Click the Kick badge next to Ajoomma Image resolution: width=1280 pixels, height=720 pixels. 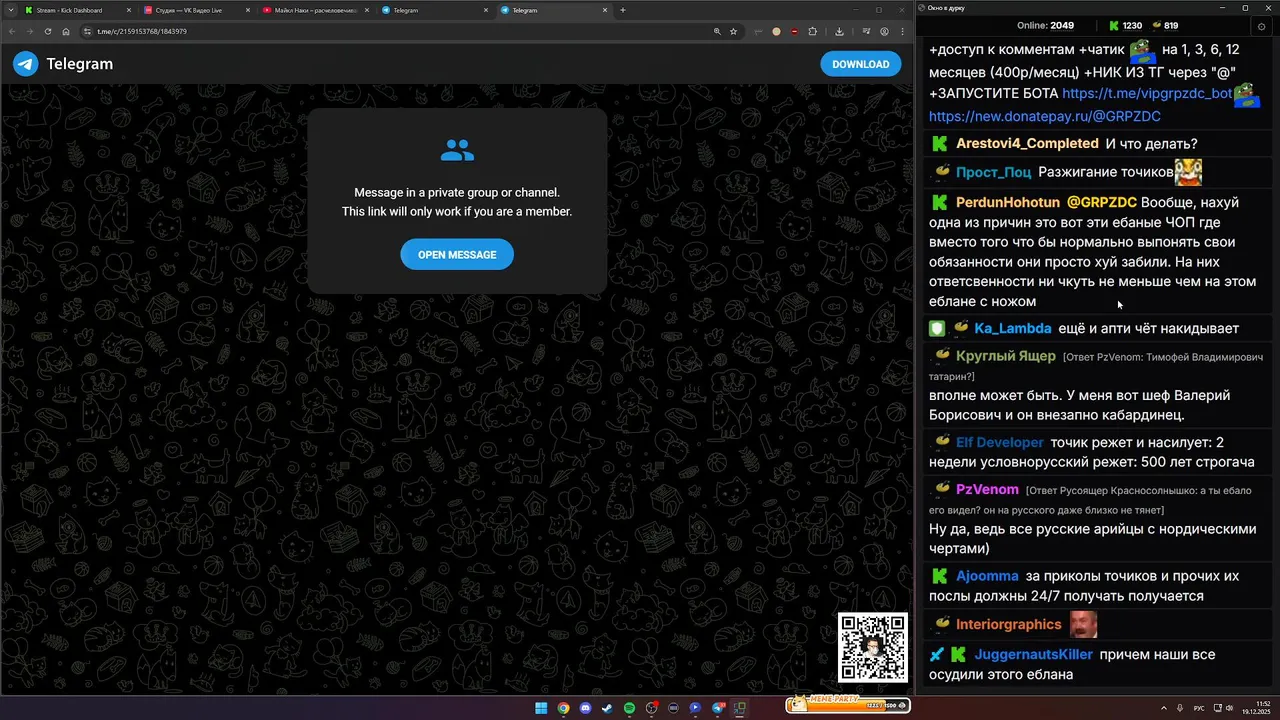coord(940,576)
